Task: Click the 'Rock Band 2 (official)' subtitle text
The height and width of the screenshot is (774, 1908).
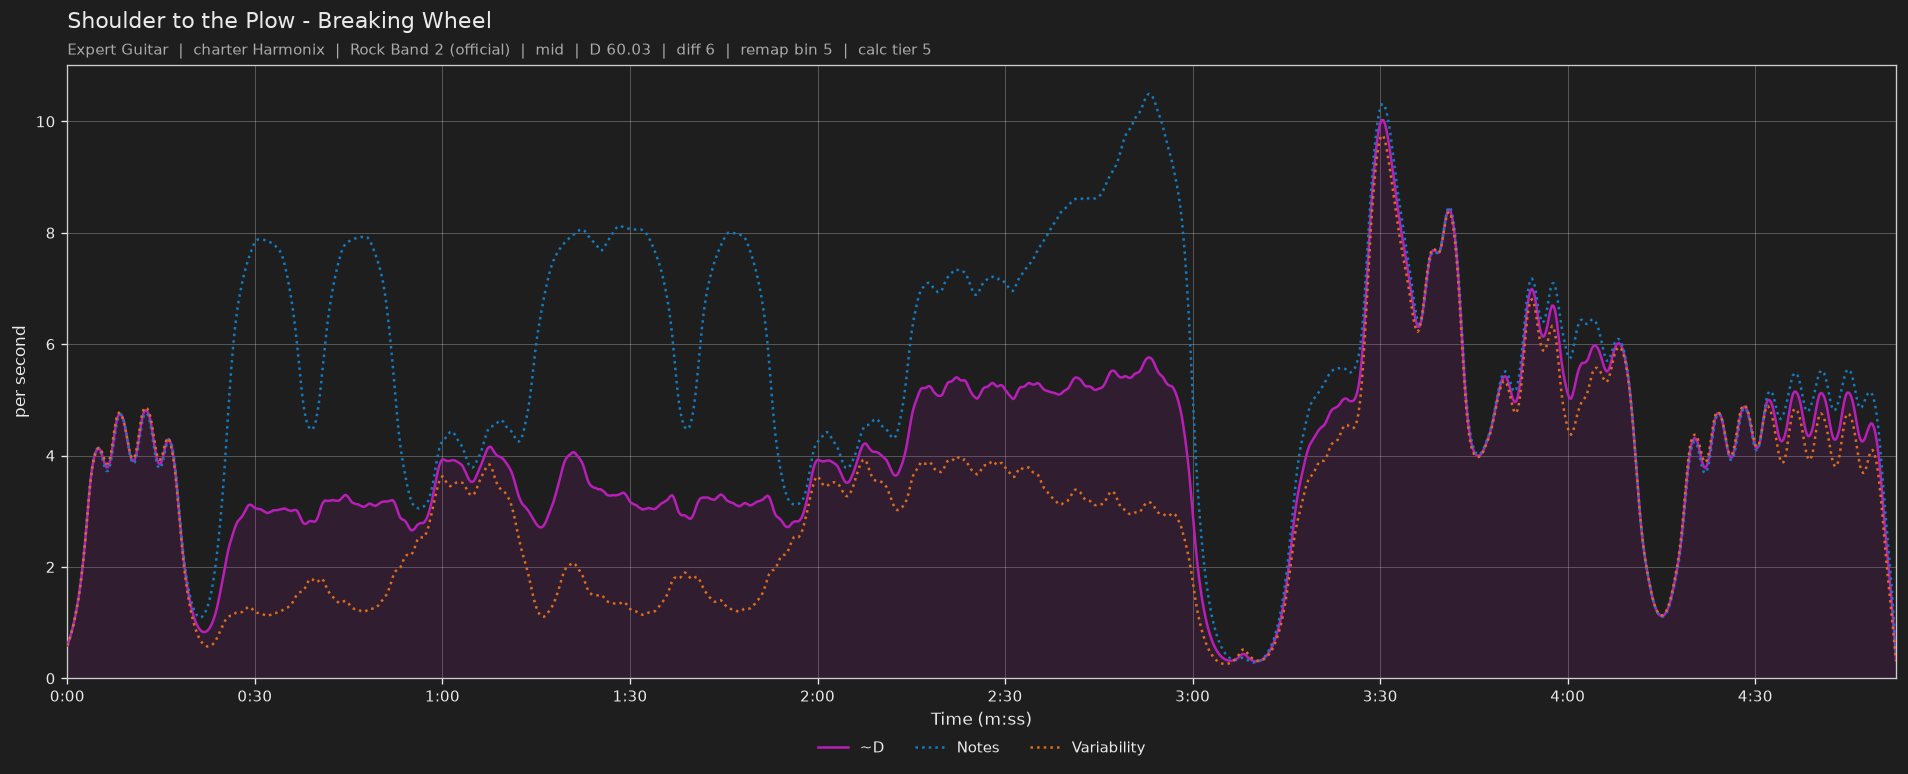Action: [x=430, y=50]
